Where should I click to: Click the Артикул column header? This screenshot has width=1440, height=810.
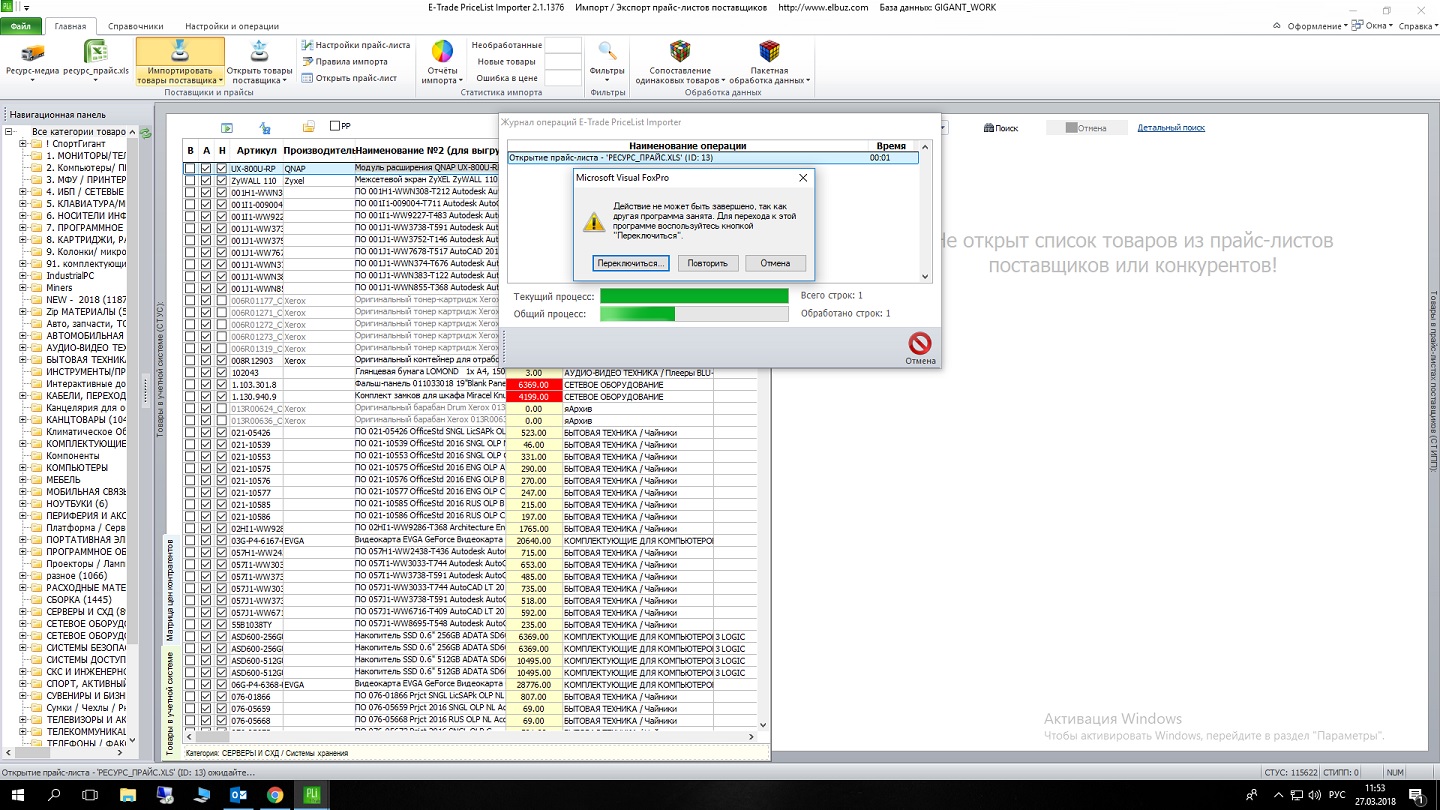click(256, 150)
